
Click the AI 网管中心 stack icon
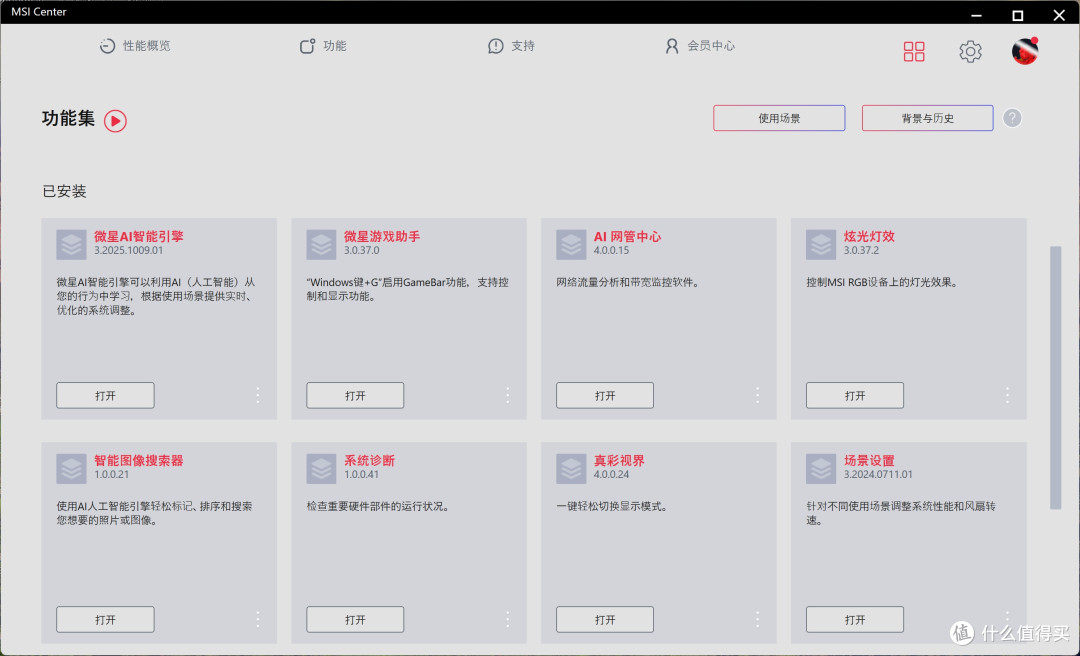(x=571, y=245)
